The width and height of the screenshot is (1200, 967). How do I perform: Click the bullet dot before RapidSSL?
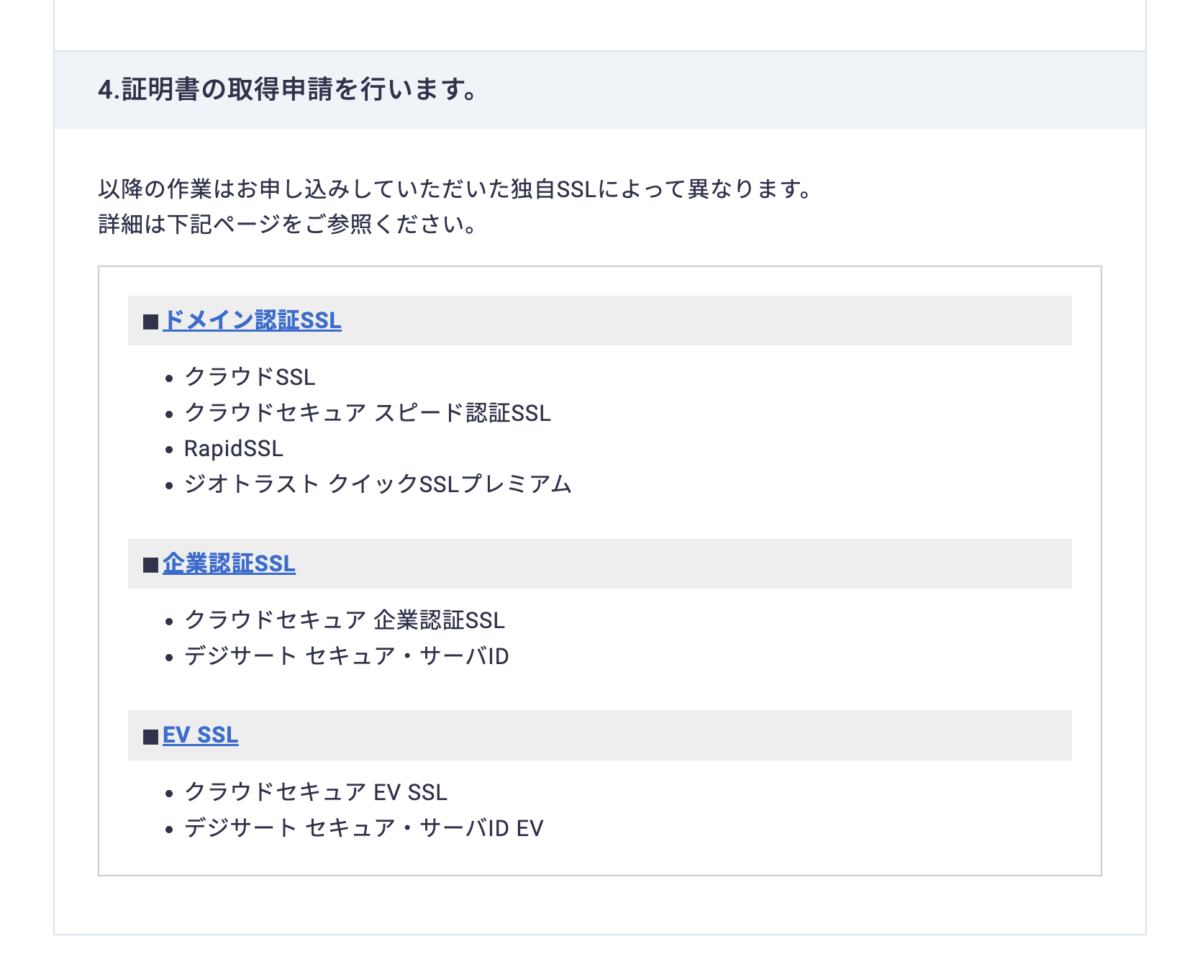pyautogui.click(x=170, y=450)
